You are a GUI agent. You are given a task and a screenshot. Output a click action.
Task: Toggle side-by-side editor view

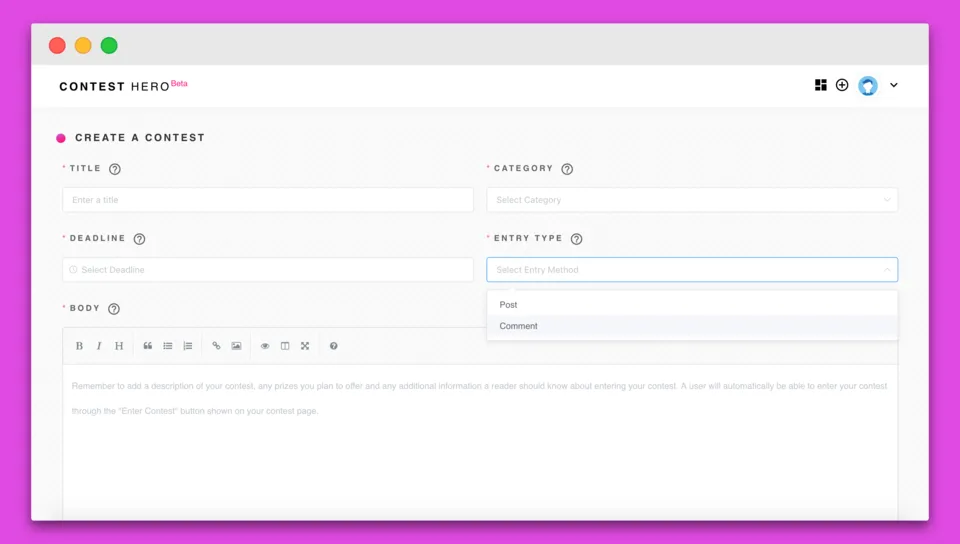[285, 346]
